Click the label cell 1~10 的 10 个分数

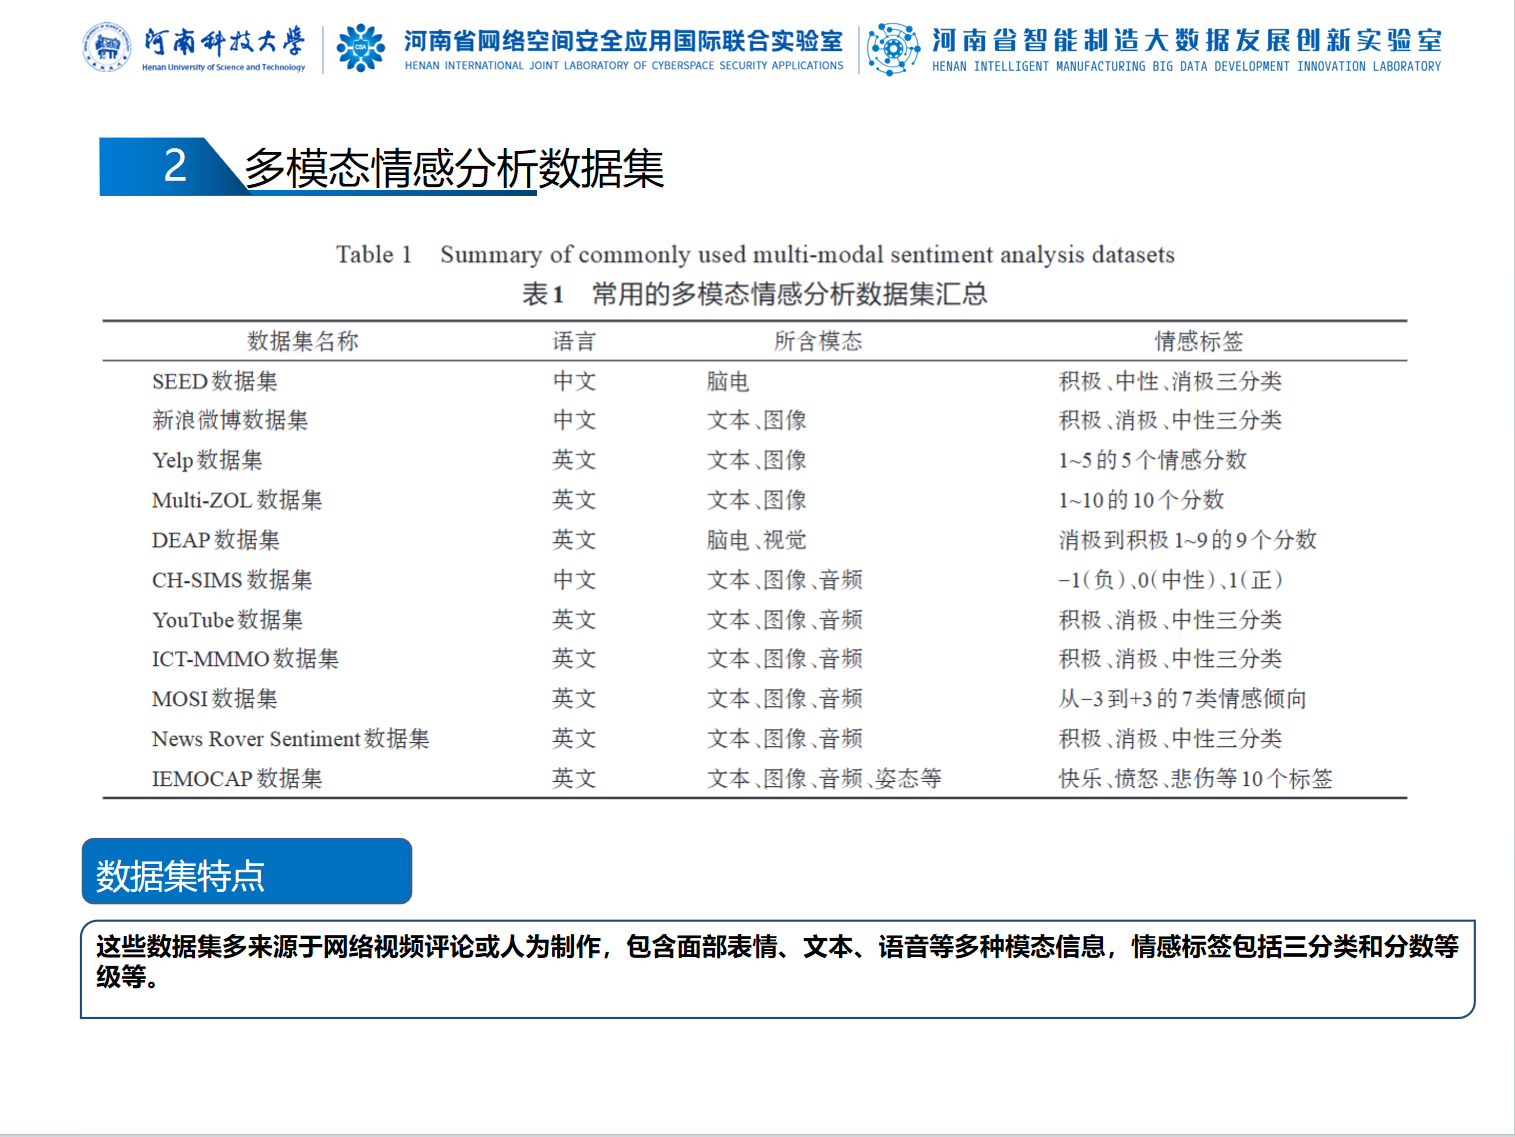coord(1141,500)
